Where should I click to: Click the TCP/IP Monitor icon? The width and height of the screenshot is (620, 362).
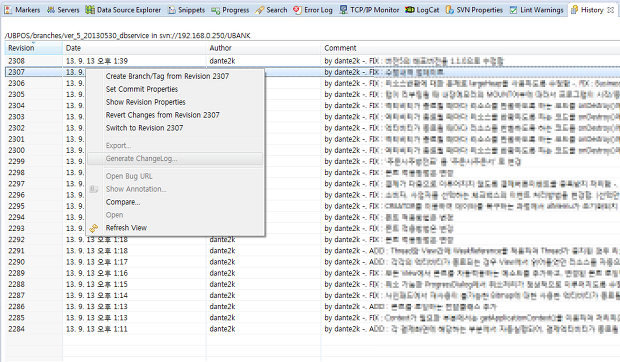344,10
